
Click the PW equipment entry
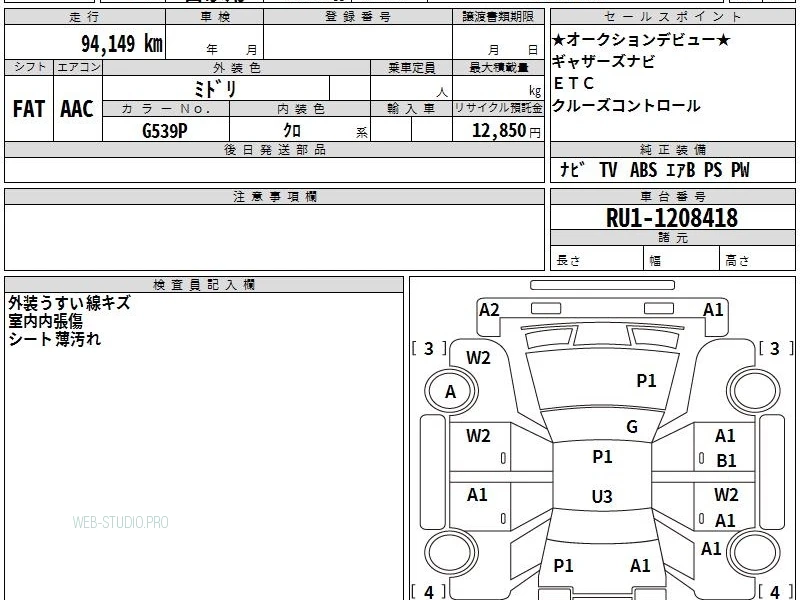point(740,169)
